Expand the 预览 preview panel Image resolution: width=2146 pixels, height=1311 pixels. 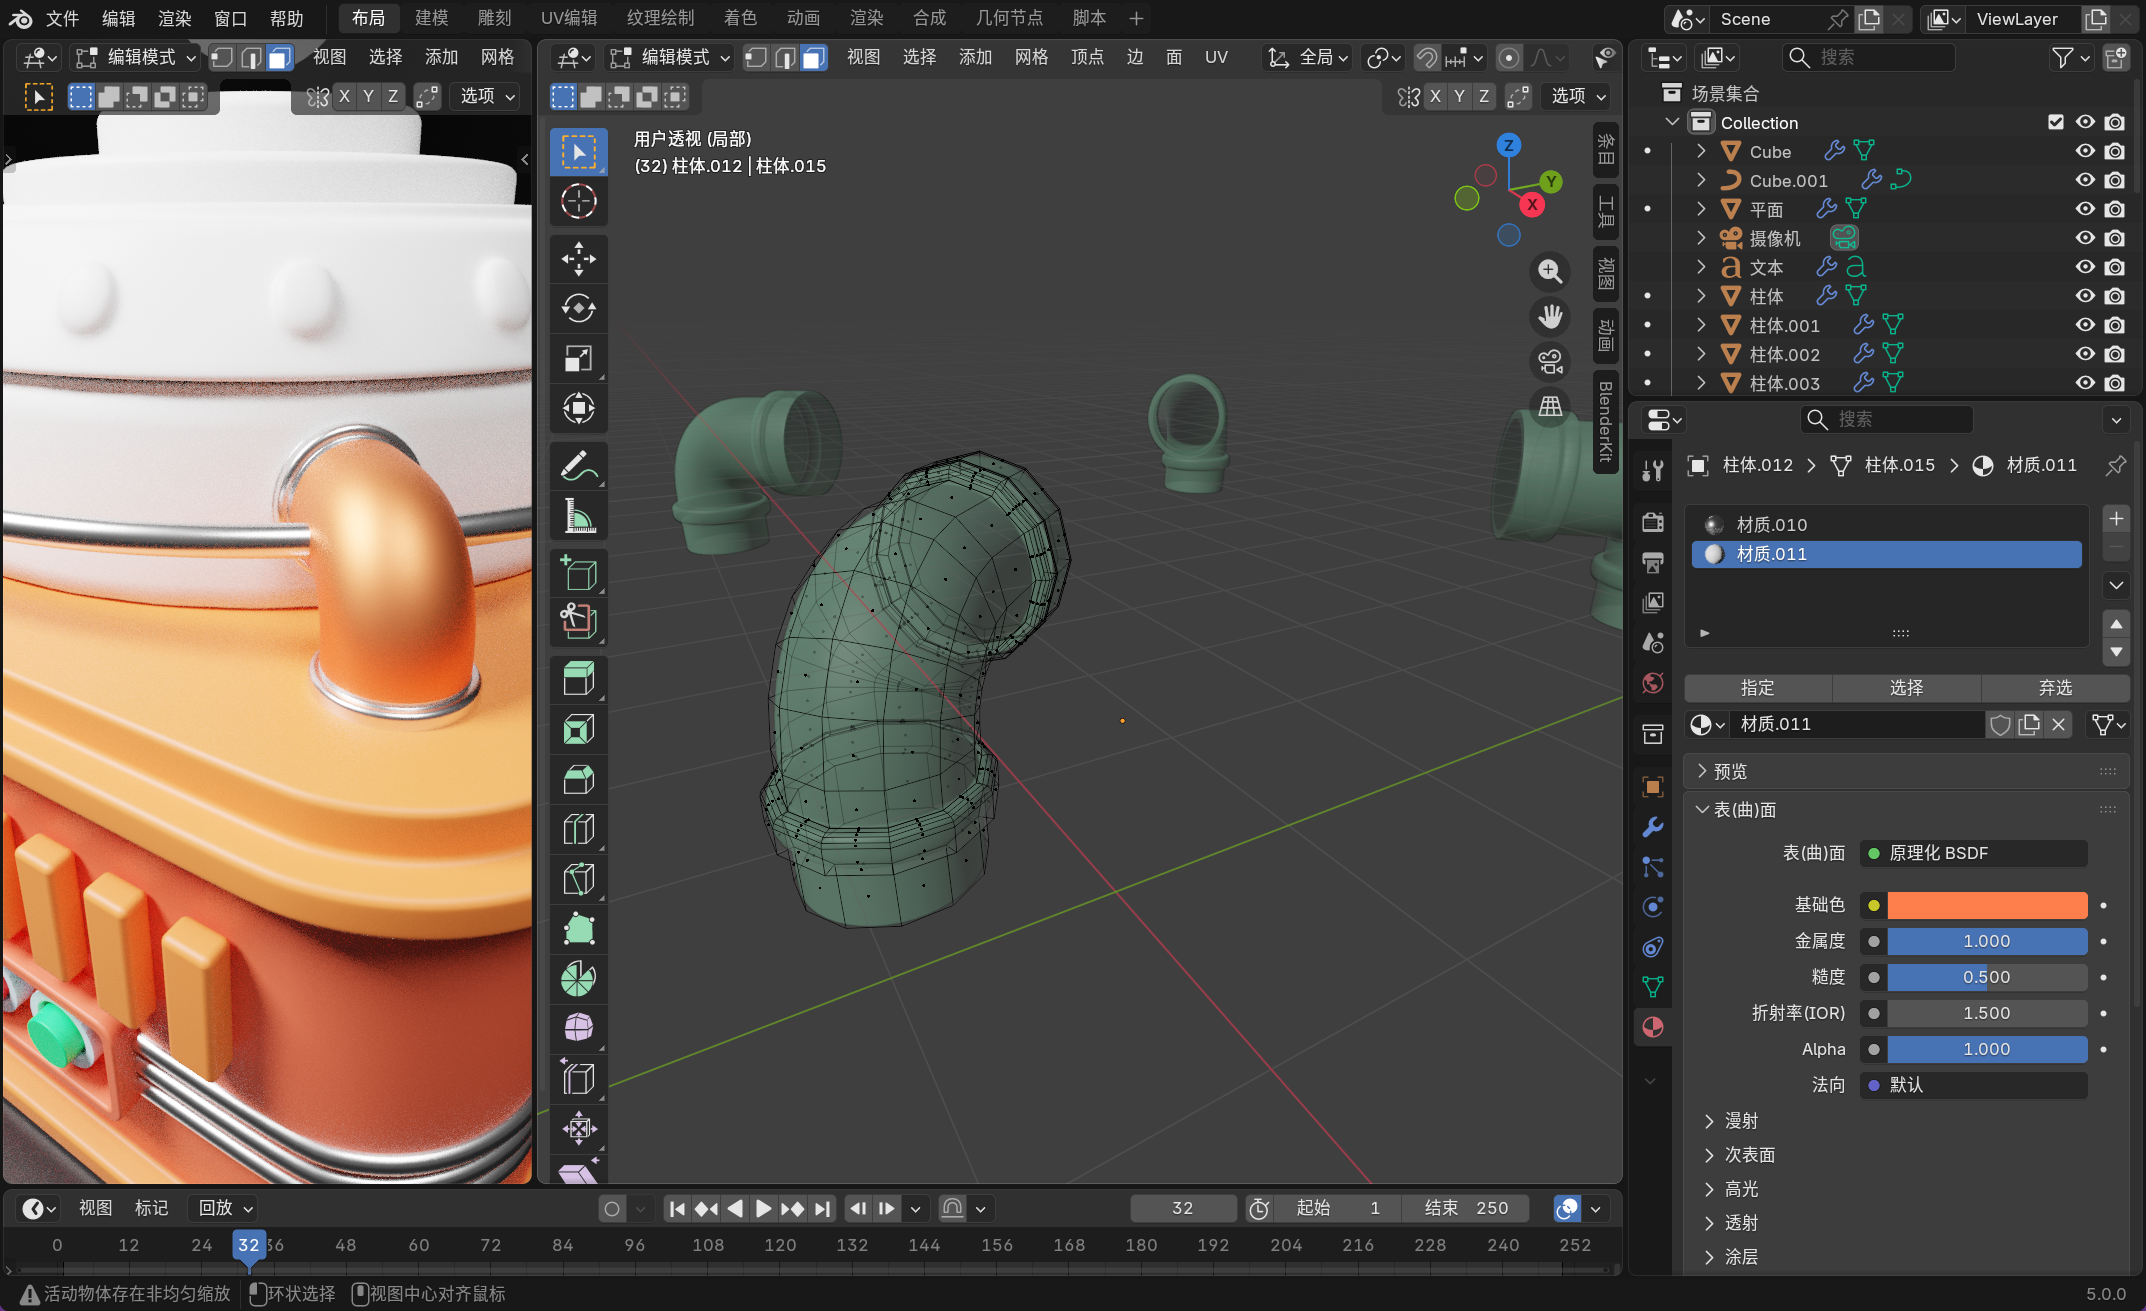(x=1730, y=771)
